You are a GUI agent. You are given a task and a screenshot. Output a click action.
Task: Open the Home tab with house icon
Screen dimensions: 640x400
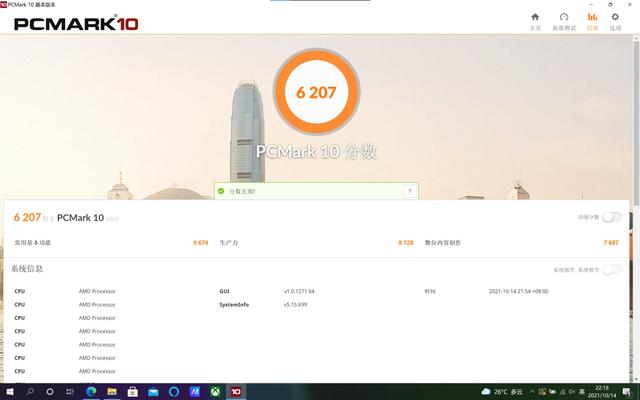pyautogui.click(x=535, y=22)
